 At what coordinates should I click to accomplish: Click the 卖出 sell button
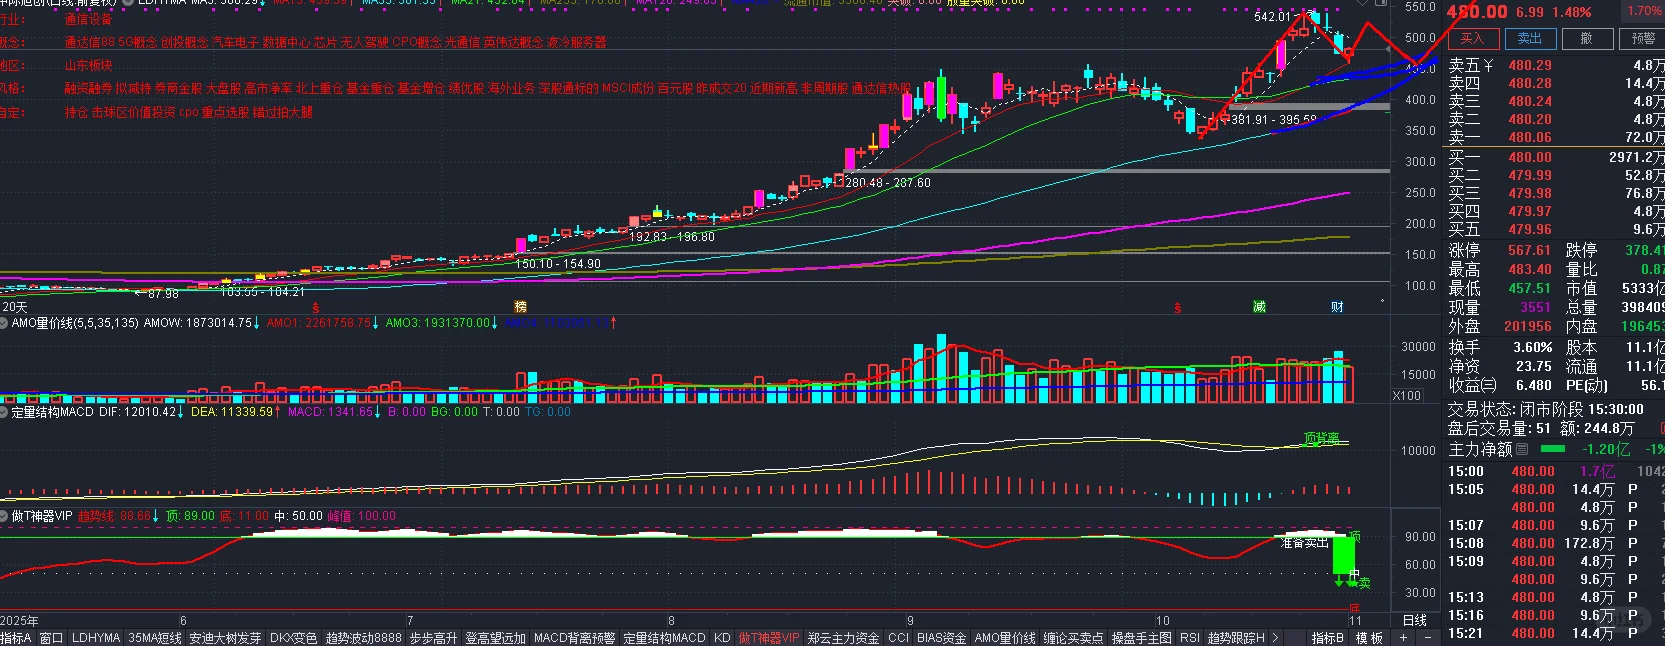[x=1529, y=39]
